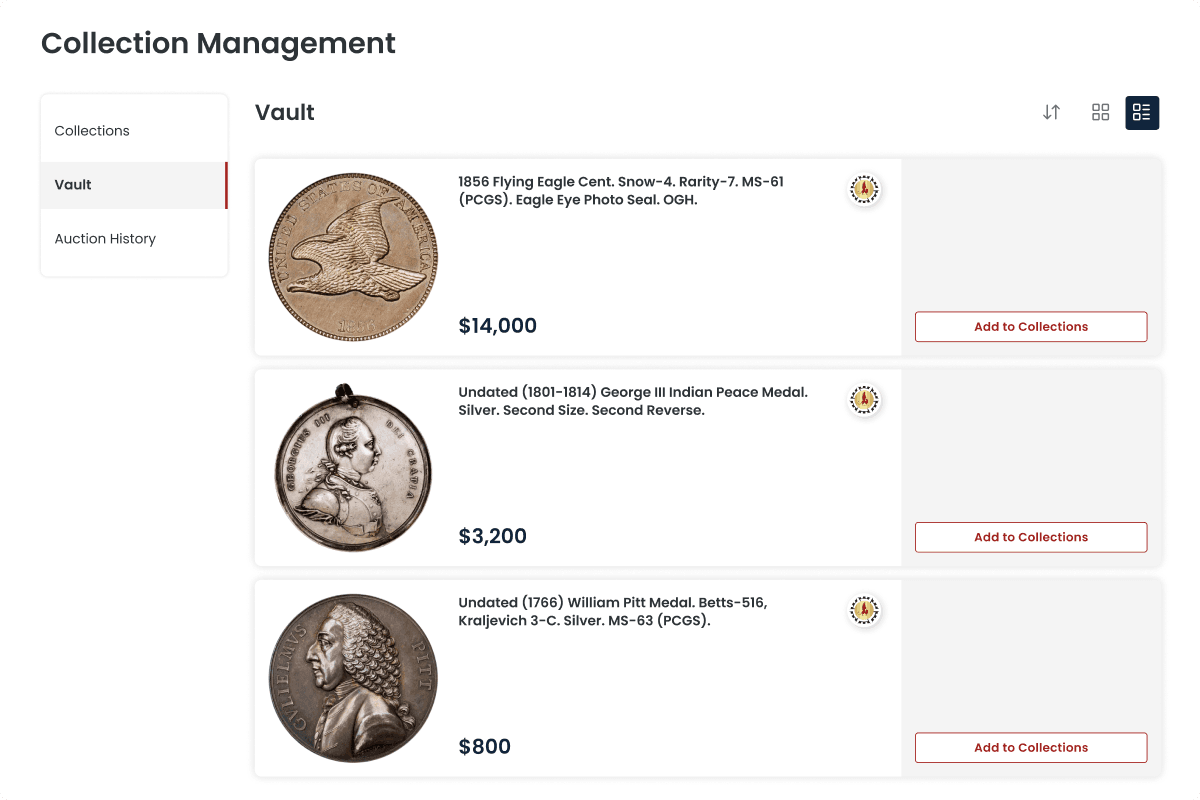Select the list view layout icon
Viewport: 1200px width, 800px height.
[1142, 113]
